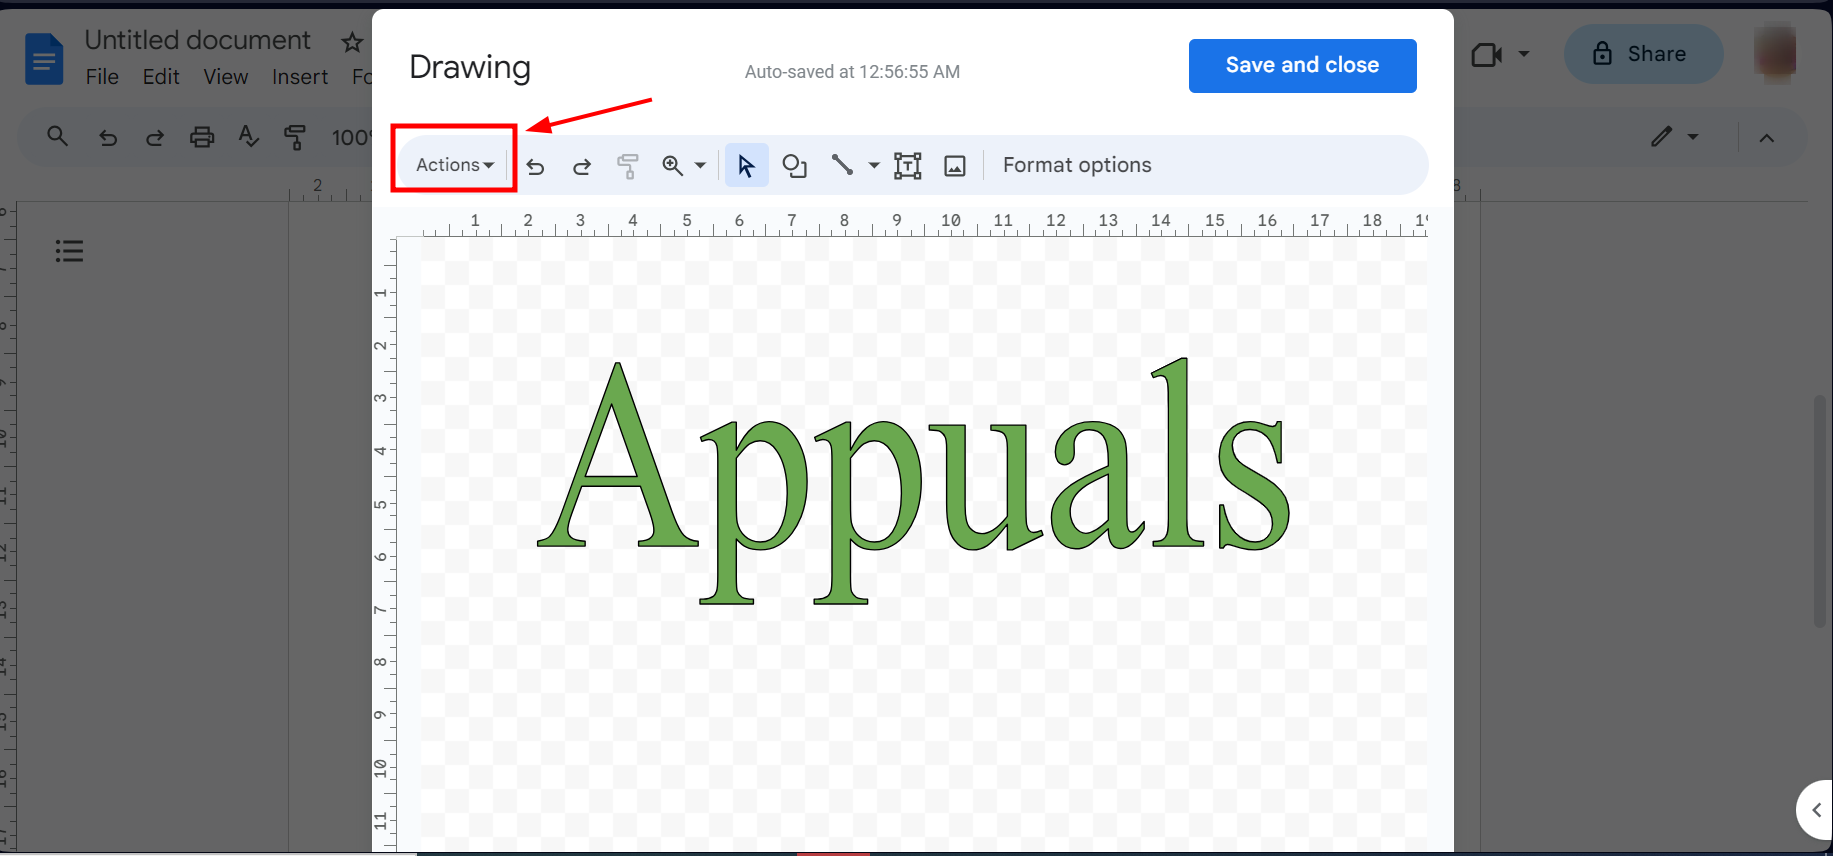The width and height of the screenshot is (1833, 856).
Task: Show the document outline icon
Action: click(69, 251)
